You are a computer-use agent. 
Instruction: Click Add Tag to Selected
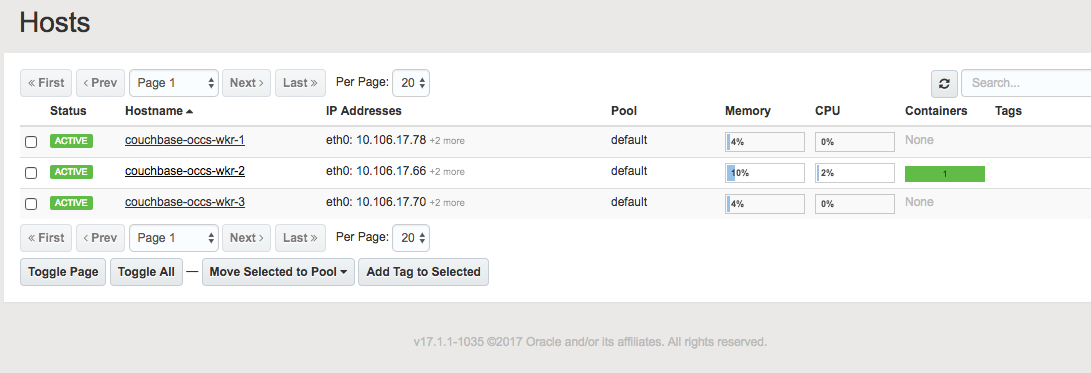423,272
